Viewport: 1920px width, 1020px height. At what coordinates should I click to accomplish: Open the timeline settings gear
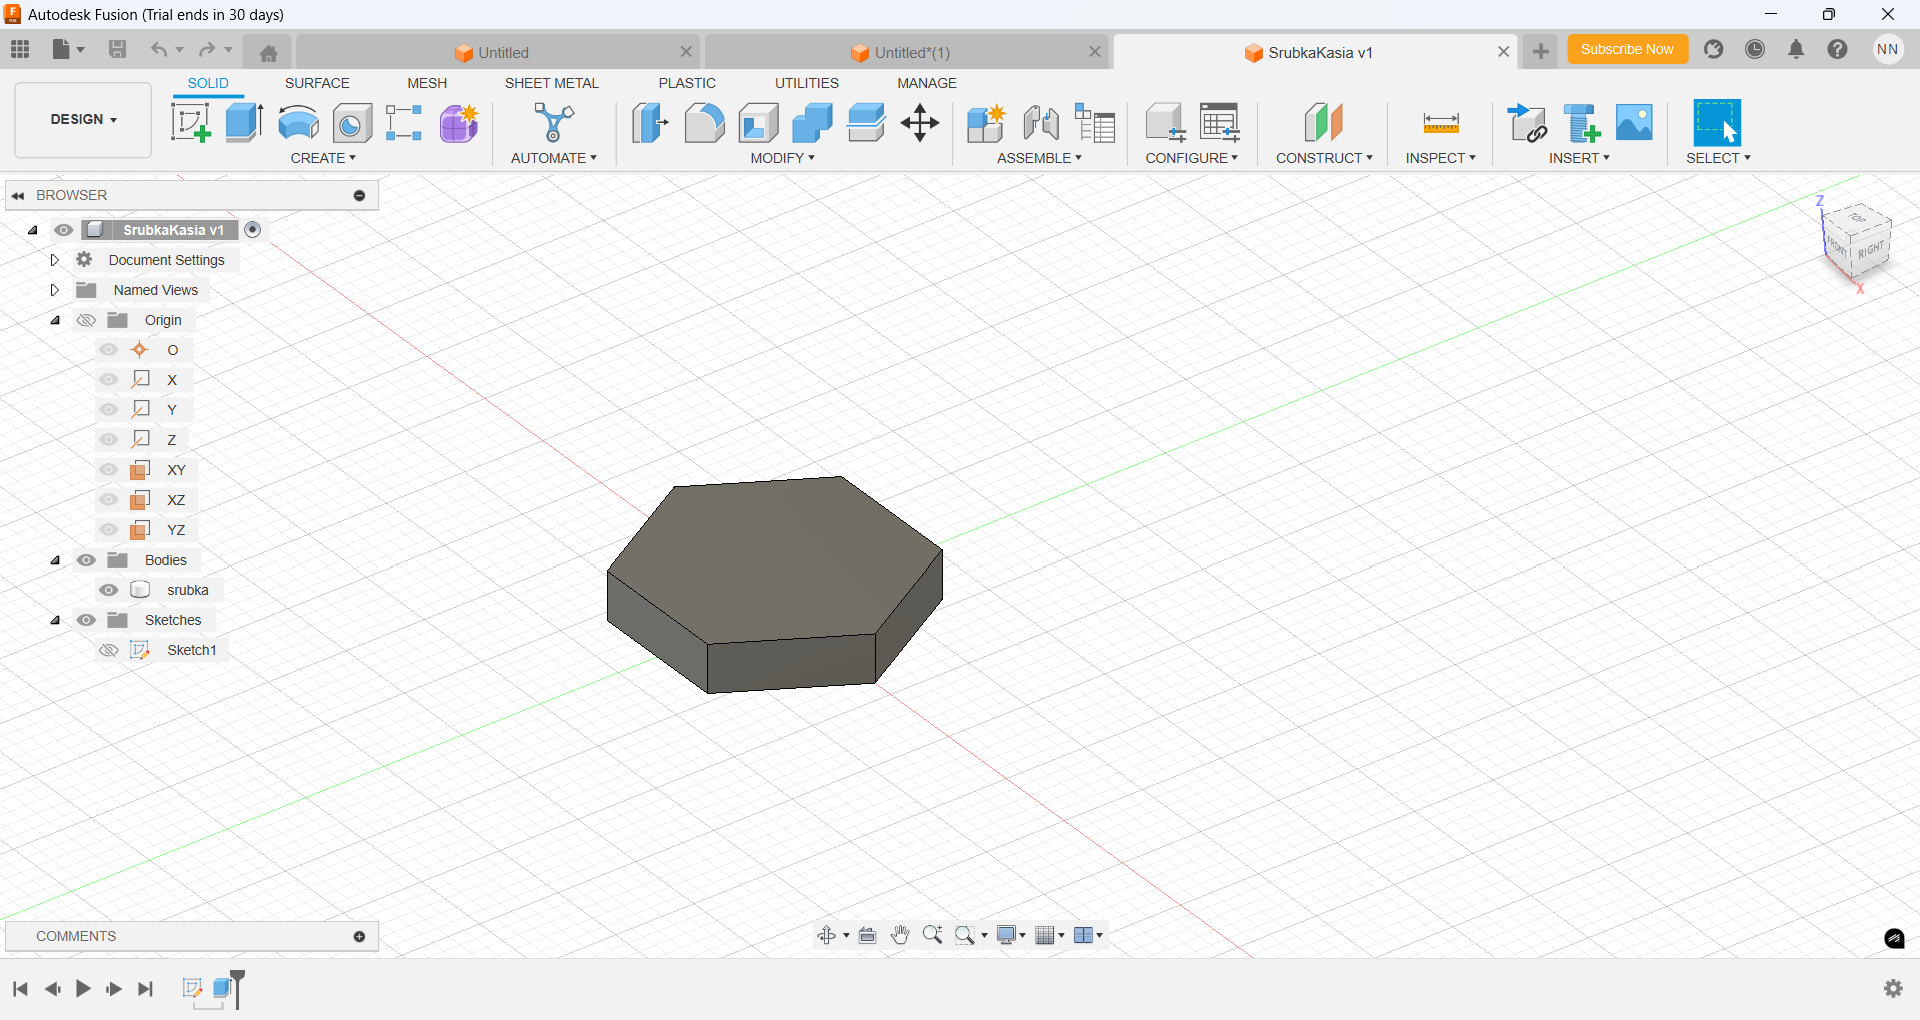click(x=1893, y=988)
